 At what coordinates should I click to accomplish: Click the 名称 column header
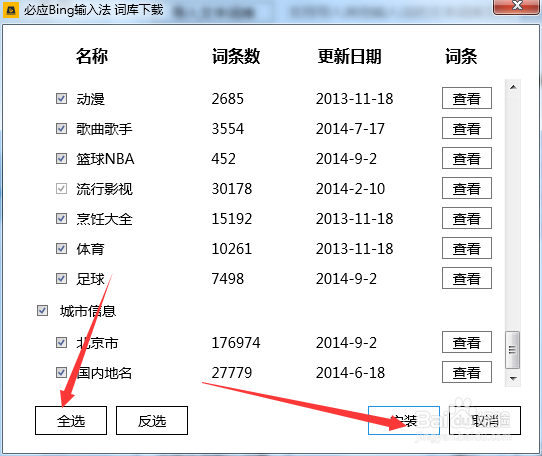[x=92, y=56]
